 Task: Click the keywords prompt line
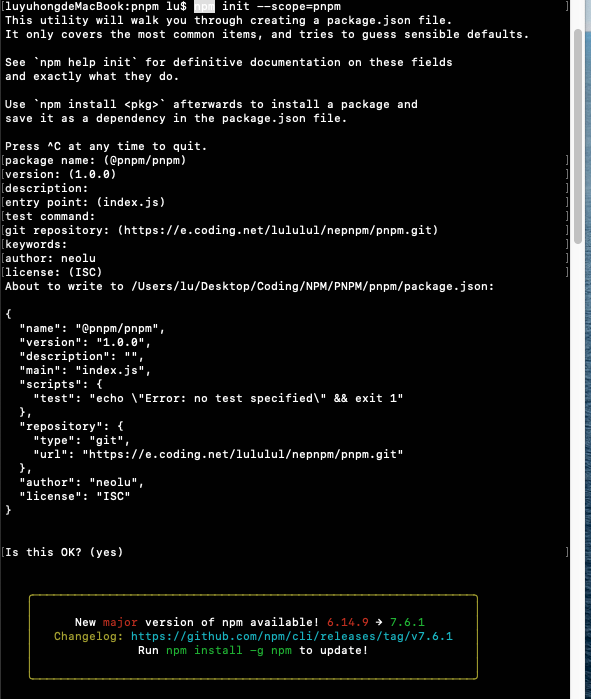36,244
